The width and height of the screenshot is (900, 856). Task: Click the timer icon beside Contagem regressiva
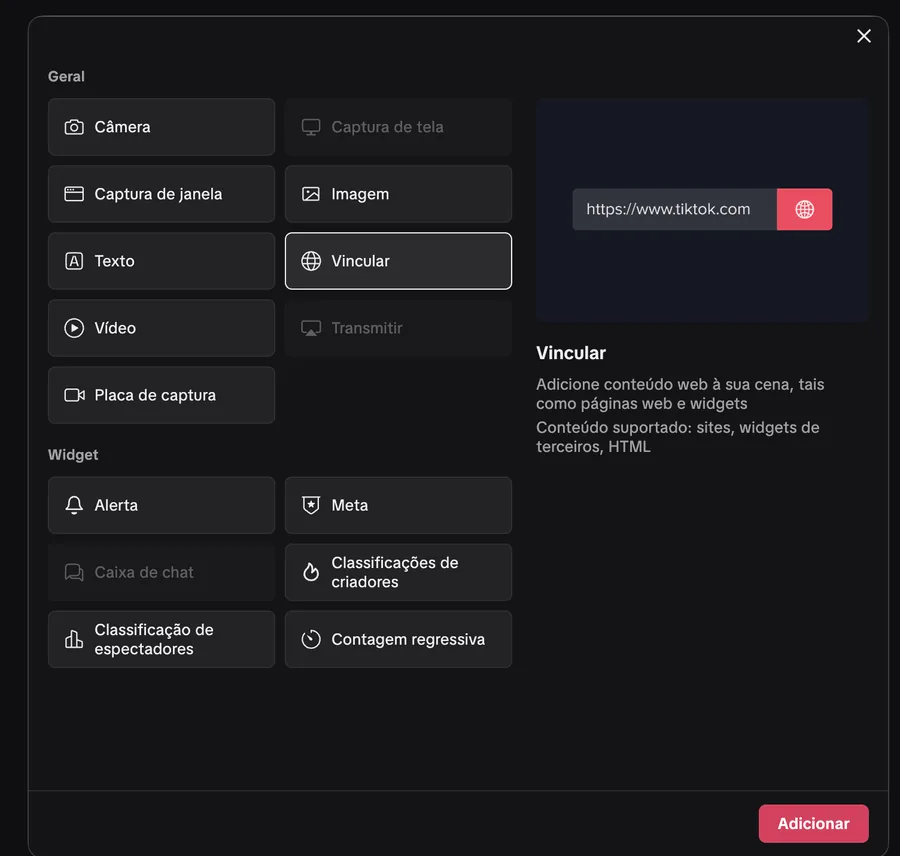(311, 639)
